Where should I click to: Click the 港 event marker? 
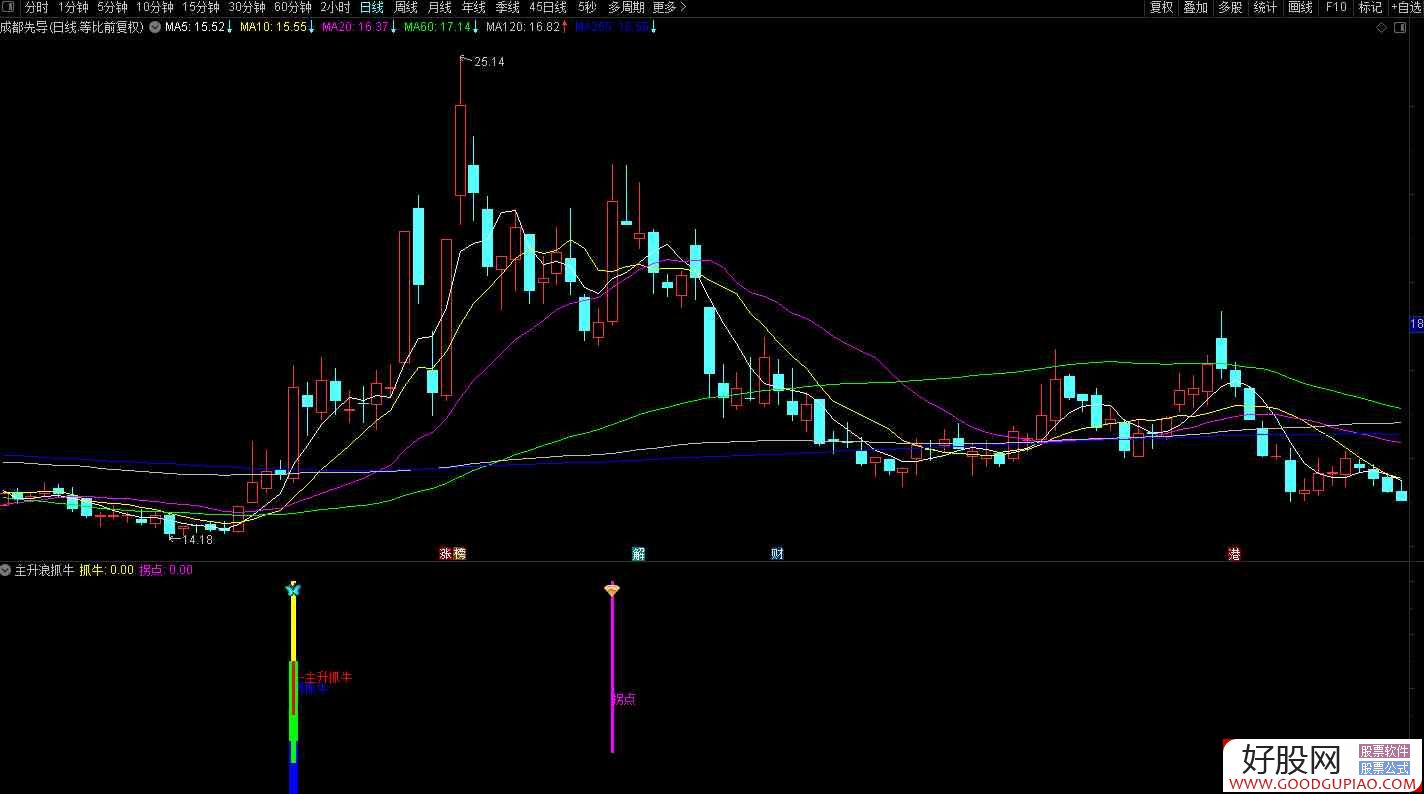tap(1234, 553)
